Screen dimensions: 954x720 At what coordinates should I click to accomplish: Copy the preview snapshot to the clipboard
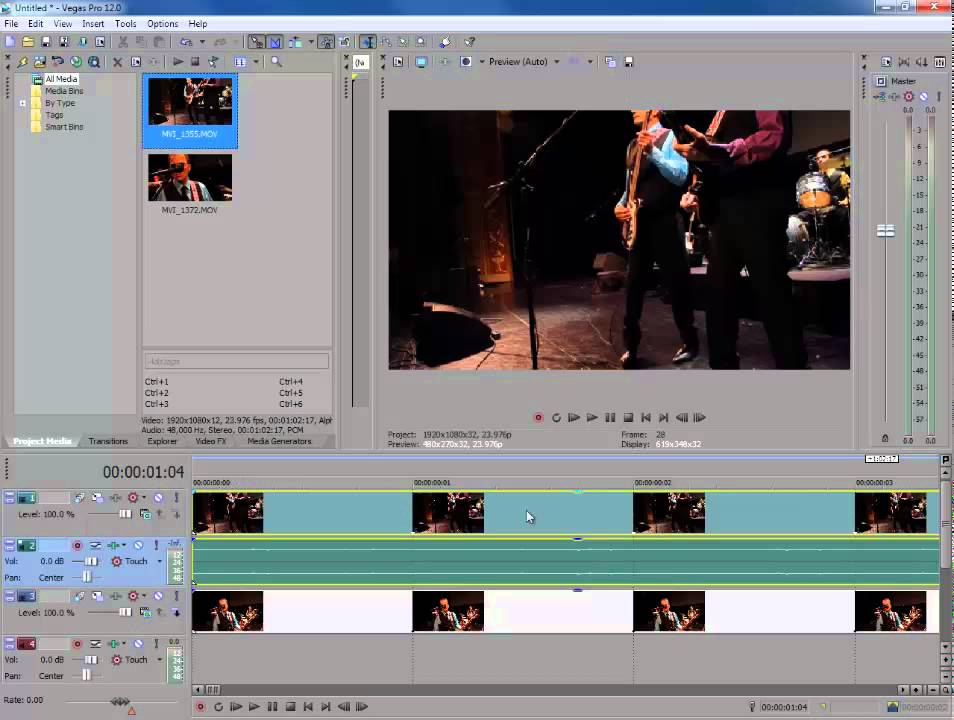tap(610, 62)
